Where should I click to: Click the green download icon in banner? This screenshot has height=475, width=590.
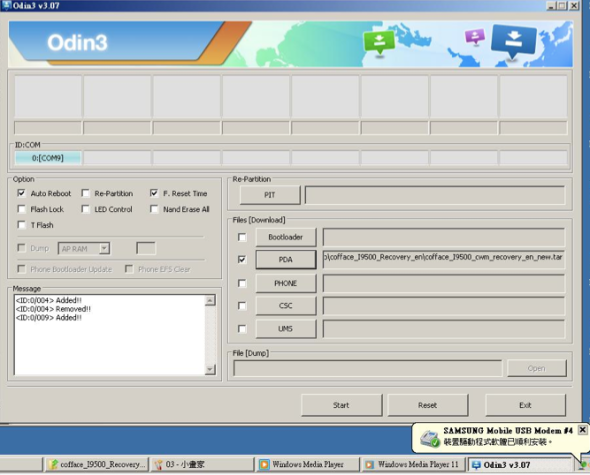click(379, 41)
